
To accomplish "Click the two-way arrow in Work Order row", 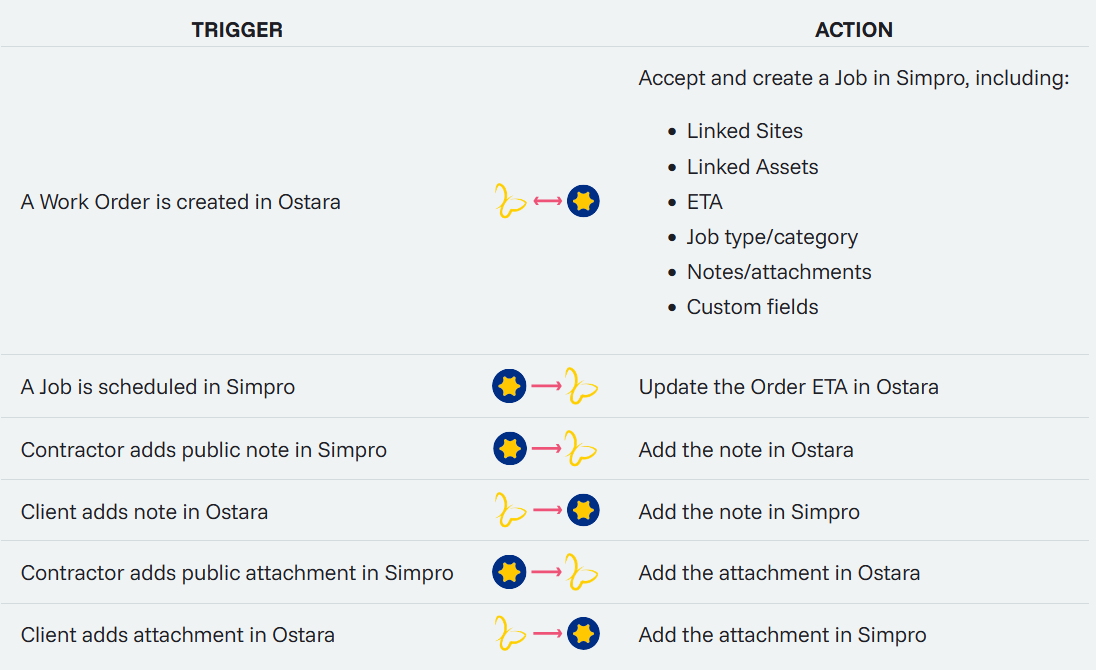I will pos(547,201).
